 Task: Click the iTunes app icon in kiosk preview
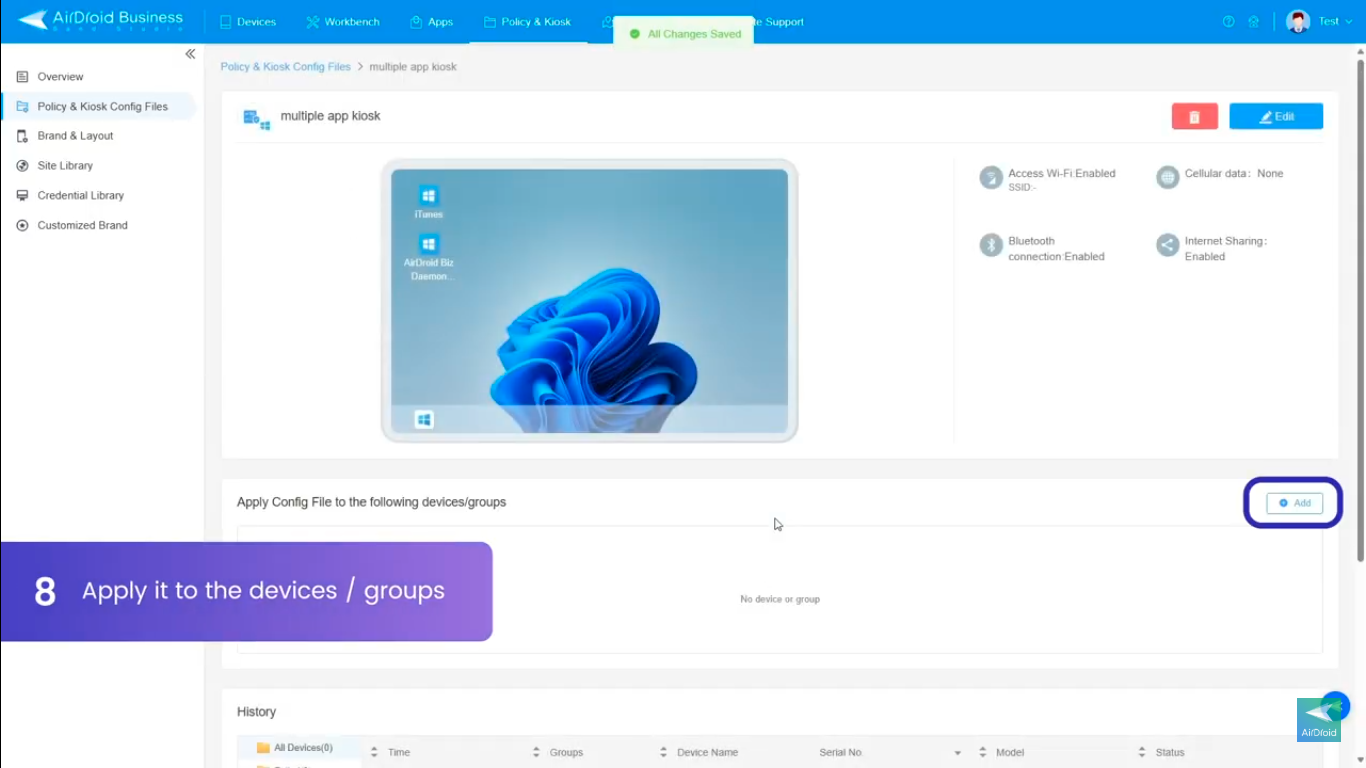429,197
